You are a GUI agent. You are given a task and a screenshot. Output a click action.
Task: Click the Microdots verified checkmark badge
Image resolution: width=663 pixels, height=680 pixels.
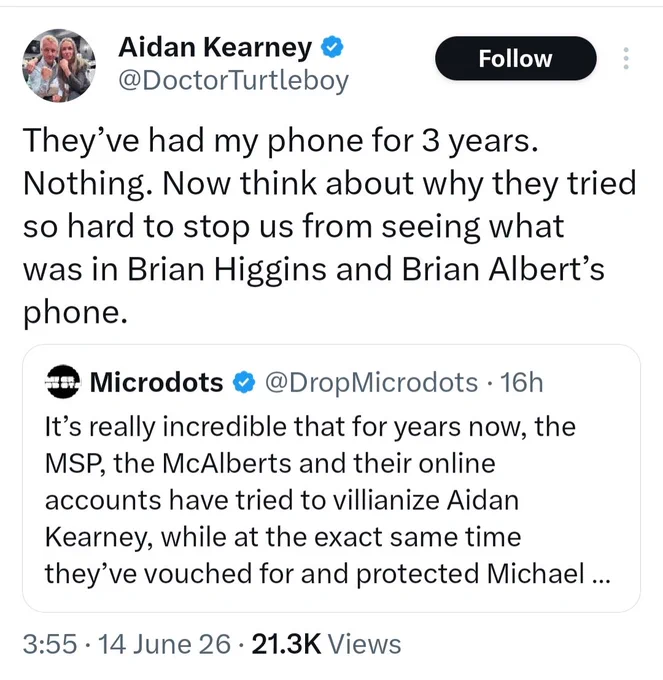coord(244,382)
